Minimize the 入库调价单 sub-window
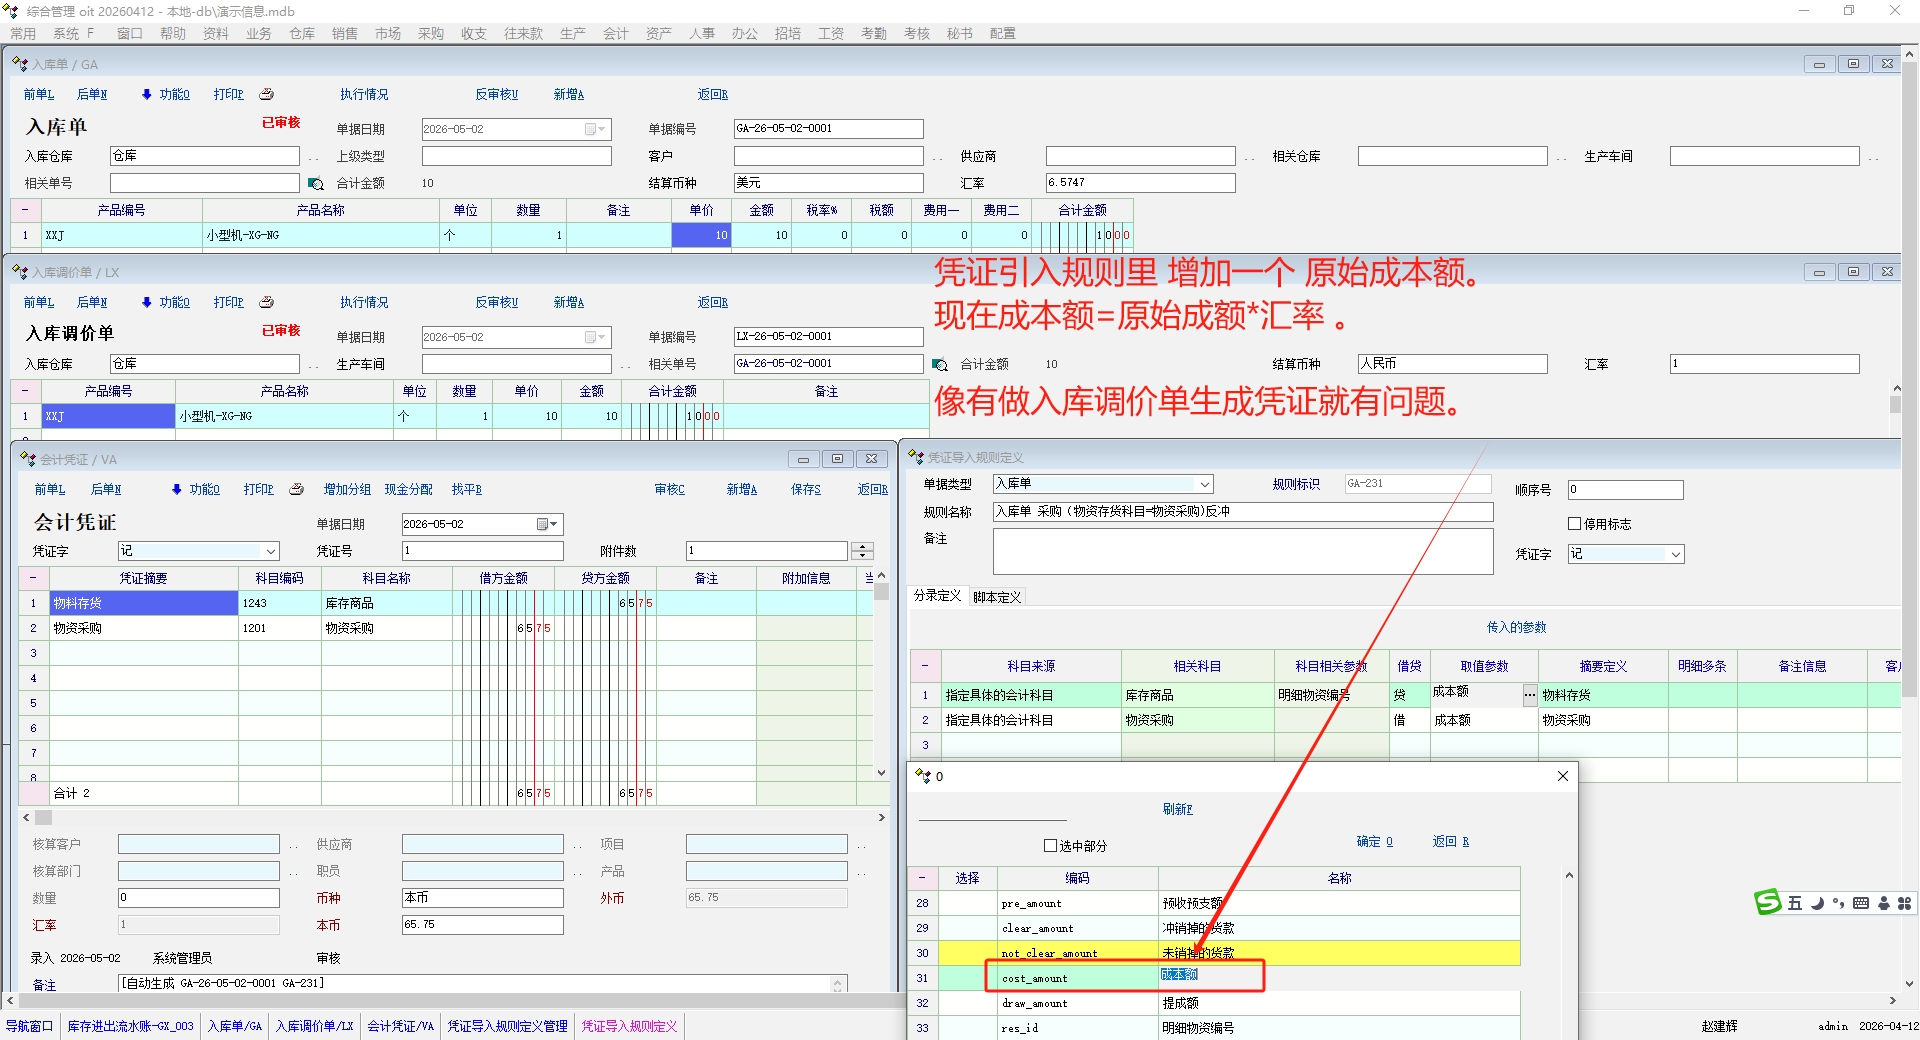Viewport: 1920px width, 1040px height. pos(1819,272)
